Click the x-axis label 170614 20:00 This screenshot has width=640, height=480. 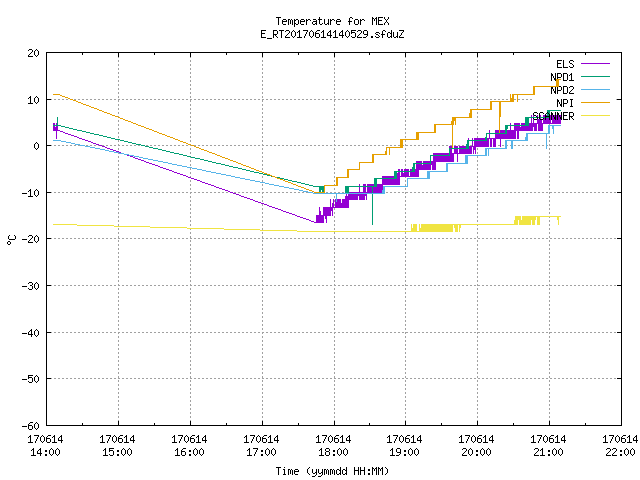(x=476, y=446)
